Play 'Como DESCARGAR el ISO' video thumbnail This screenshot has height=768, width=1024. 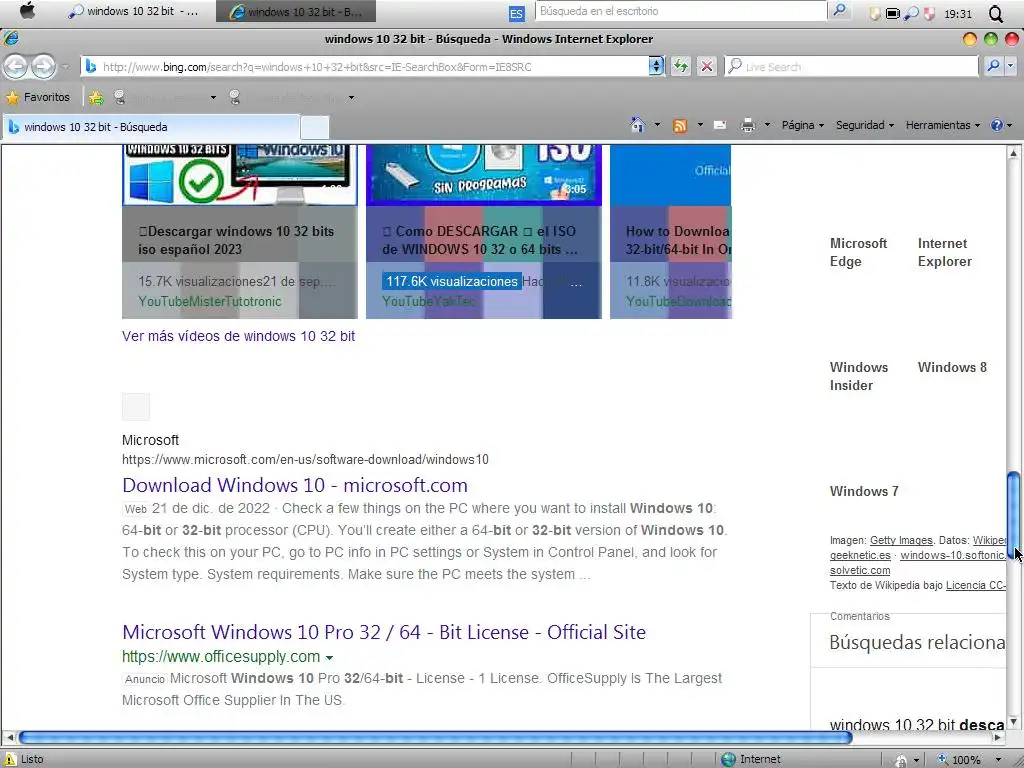483,174
